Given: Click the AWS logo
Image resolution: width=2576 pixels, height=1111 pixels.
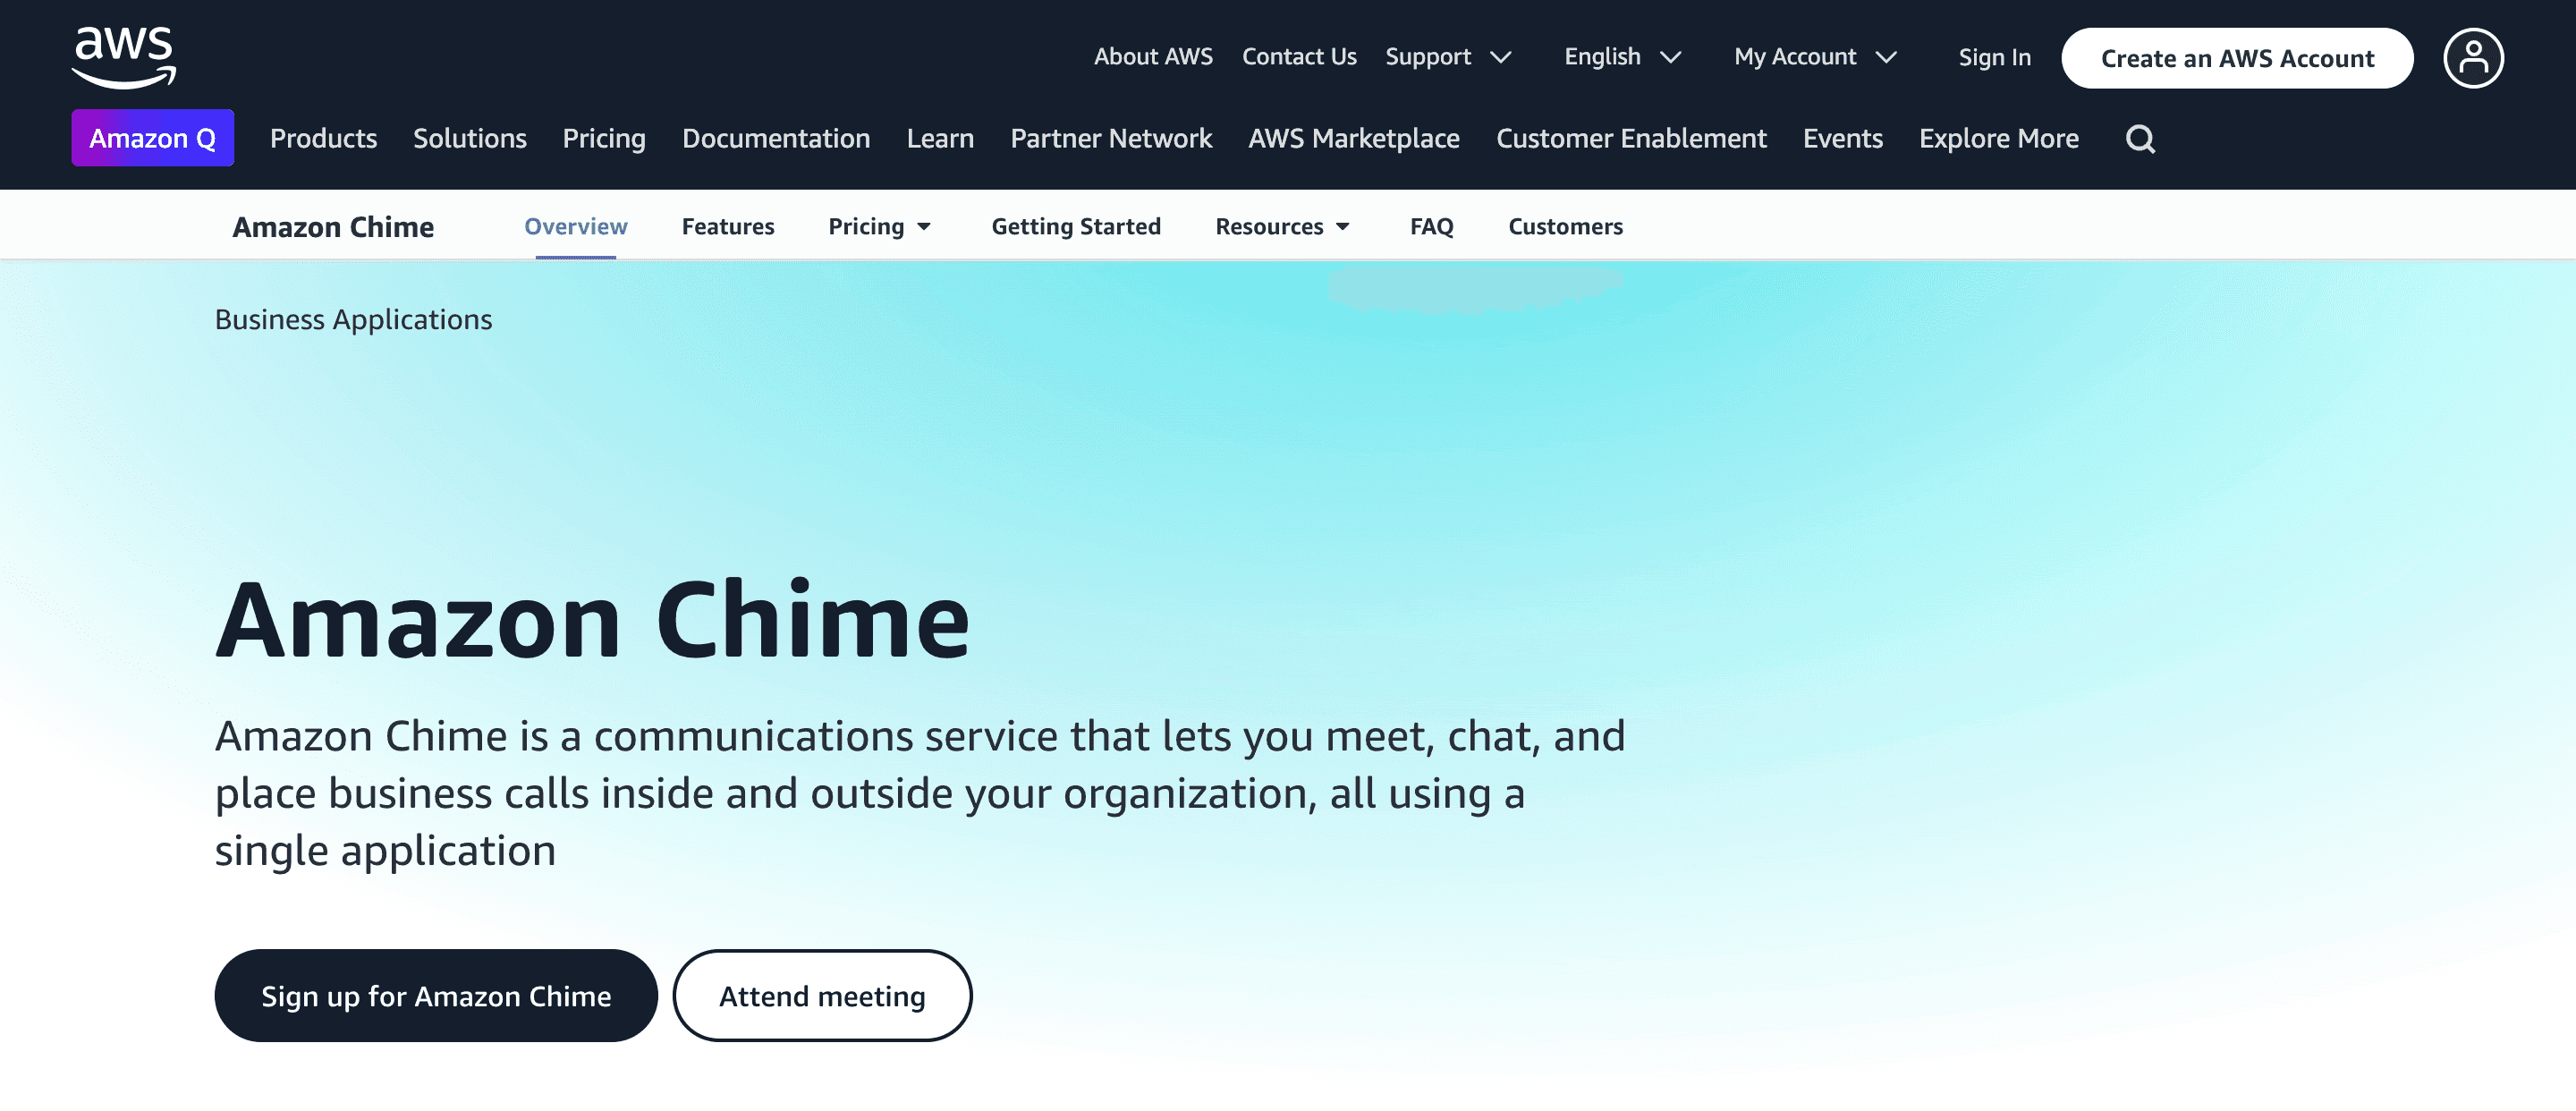Looking at the screenshot, I should coord(124,56).
